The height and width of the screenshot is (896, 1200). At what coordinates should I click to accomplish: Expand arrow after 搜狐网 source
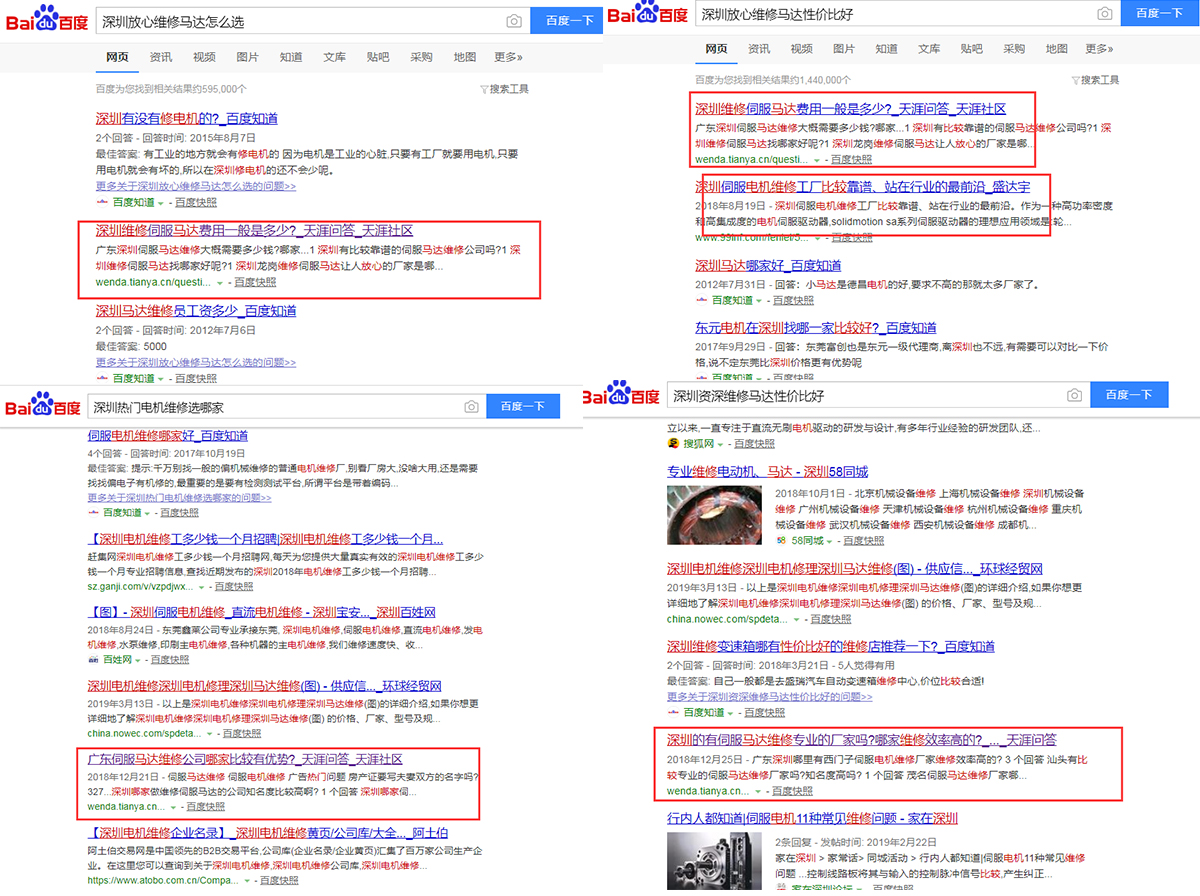click(x=721, y=444)
